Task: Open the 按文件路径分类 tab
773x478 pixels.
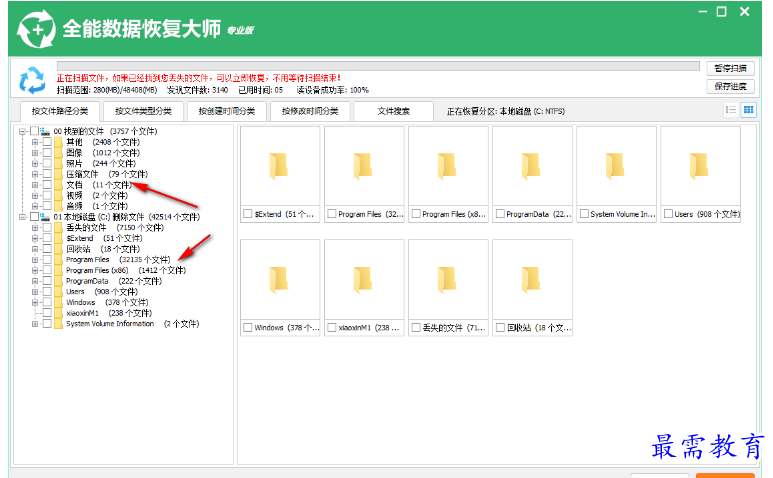Action: coord(60,111)
